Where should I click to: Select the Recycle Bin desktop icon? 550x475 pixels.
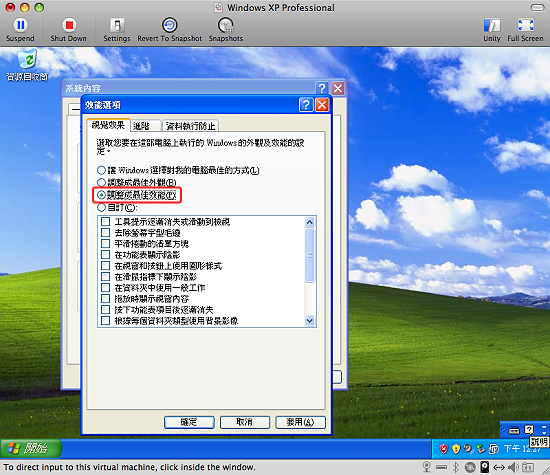27,65
